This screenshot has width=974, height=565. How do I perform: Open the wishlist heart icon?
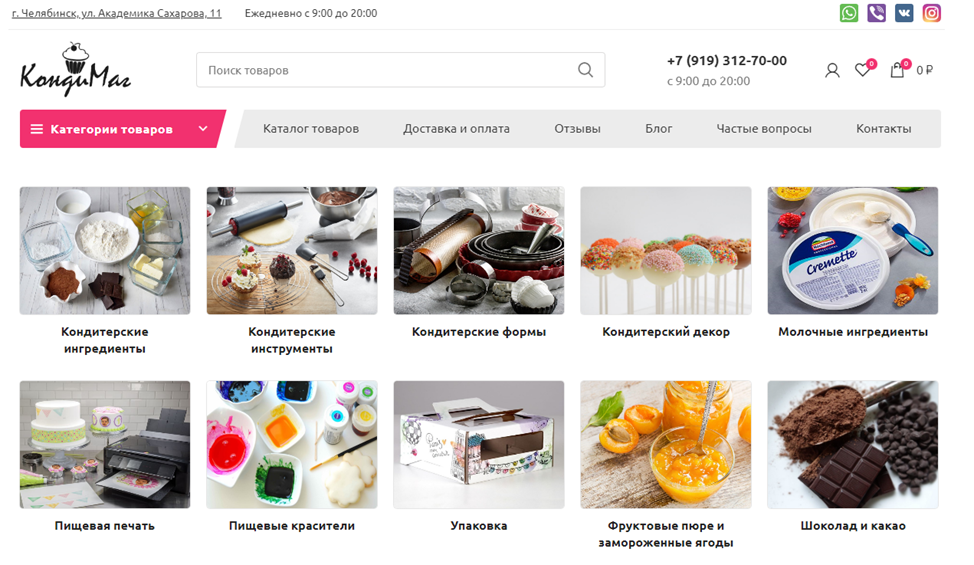pyautogui.click(x=862, y=70)
